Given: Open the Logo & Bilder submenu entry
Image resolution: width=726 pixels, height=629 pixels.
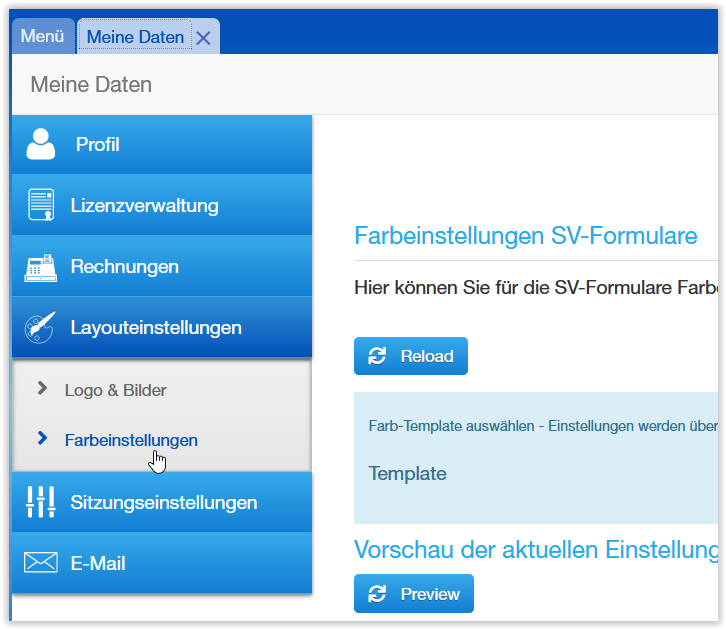Looking at the screenshot, I should [115, 389].
